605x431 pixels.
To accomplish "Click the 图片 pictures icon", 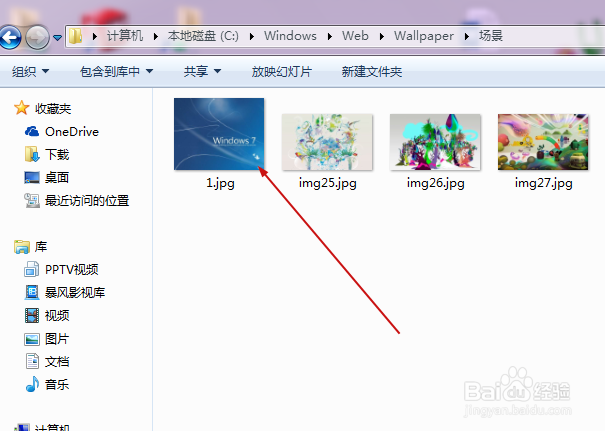I will point(32,339).
